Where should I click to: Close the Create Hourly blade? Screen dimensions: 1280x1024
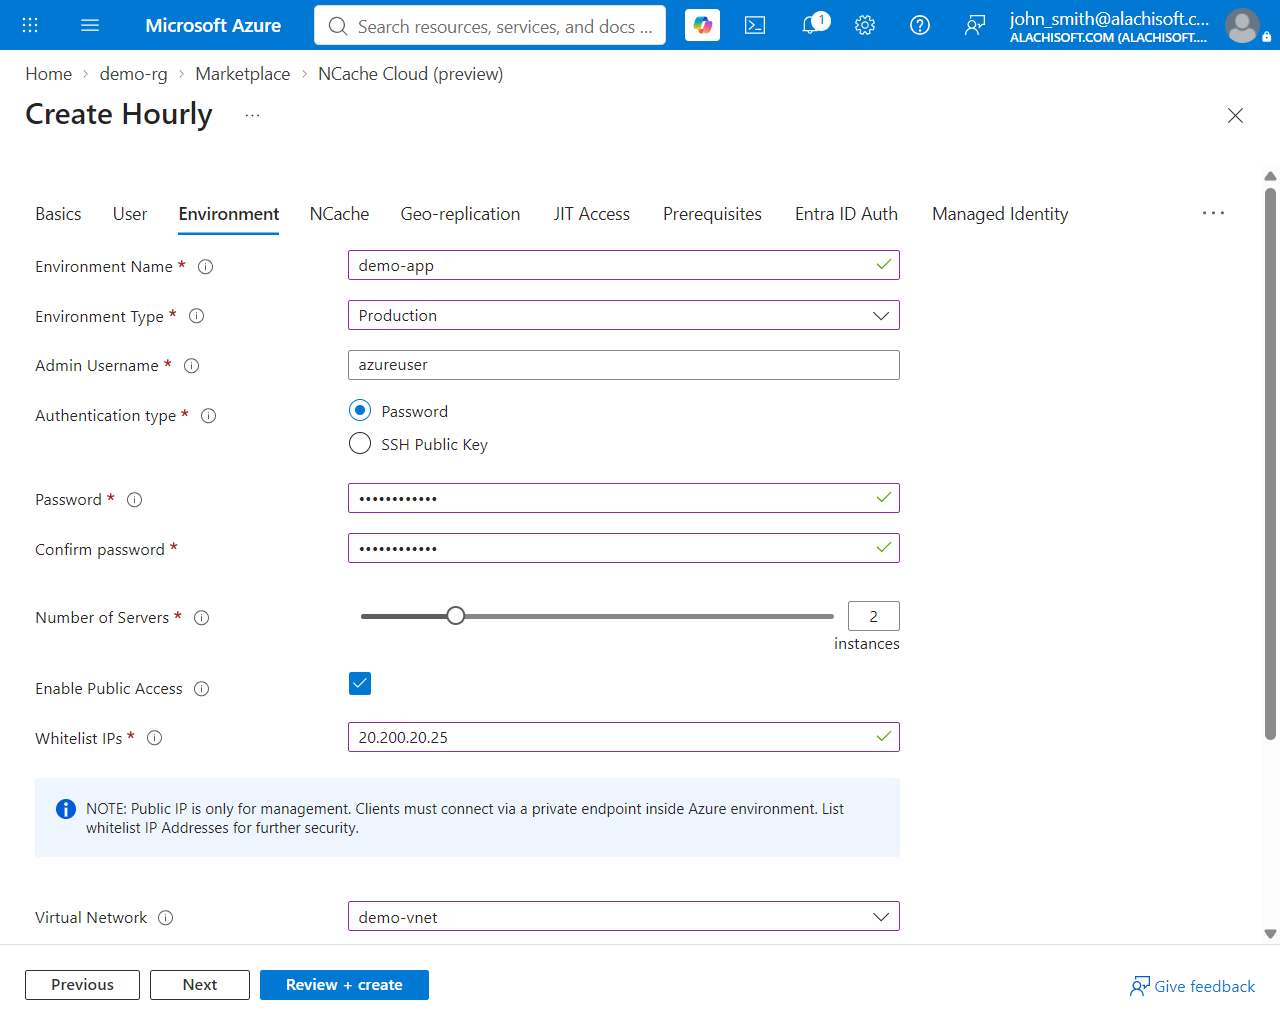click(x=1235, y=115)
